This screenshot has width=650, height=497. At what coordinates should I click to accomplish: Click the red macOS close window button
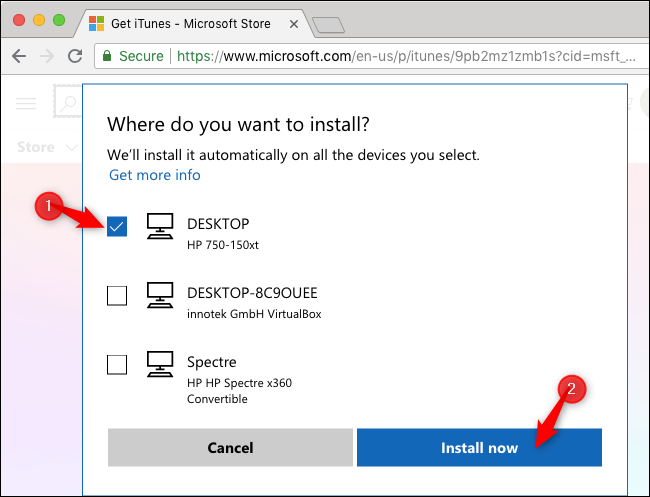19,20
